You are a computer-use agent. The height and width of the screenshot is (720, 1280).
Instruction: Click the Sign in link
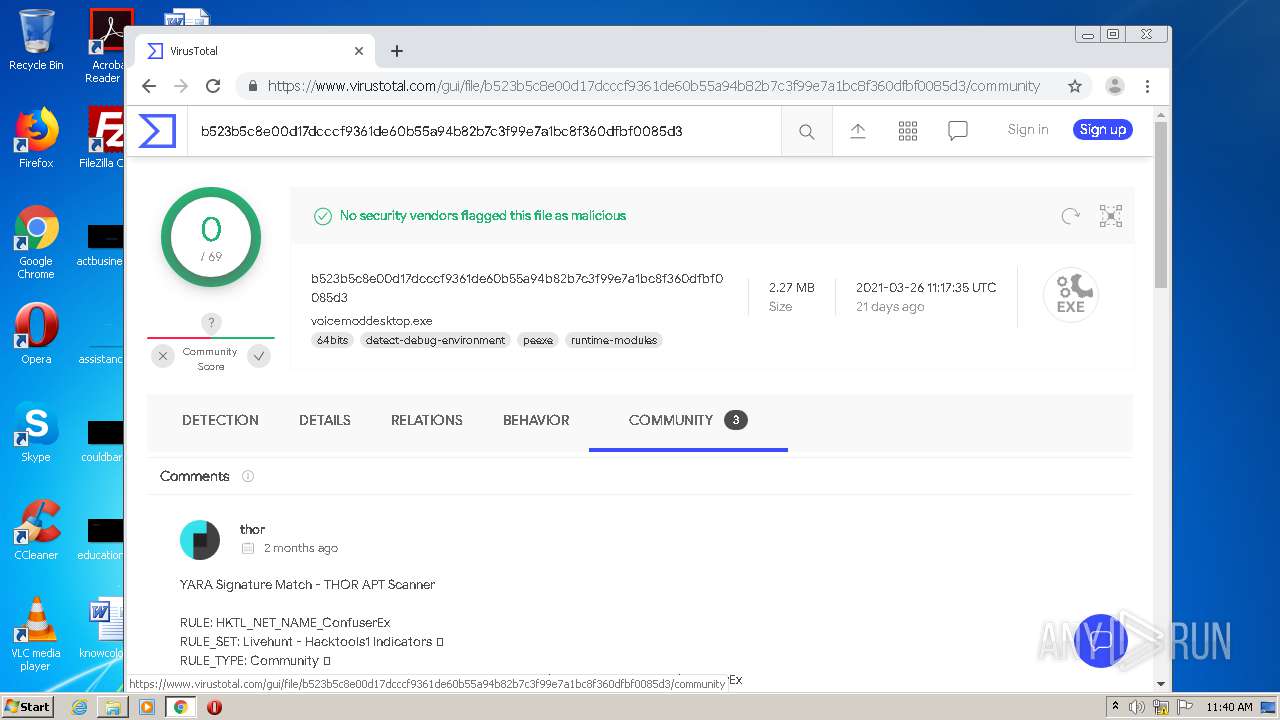1028,130
